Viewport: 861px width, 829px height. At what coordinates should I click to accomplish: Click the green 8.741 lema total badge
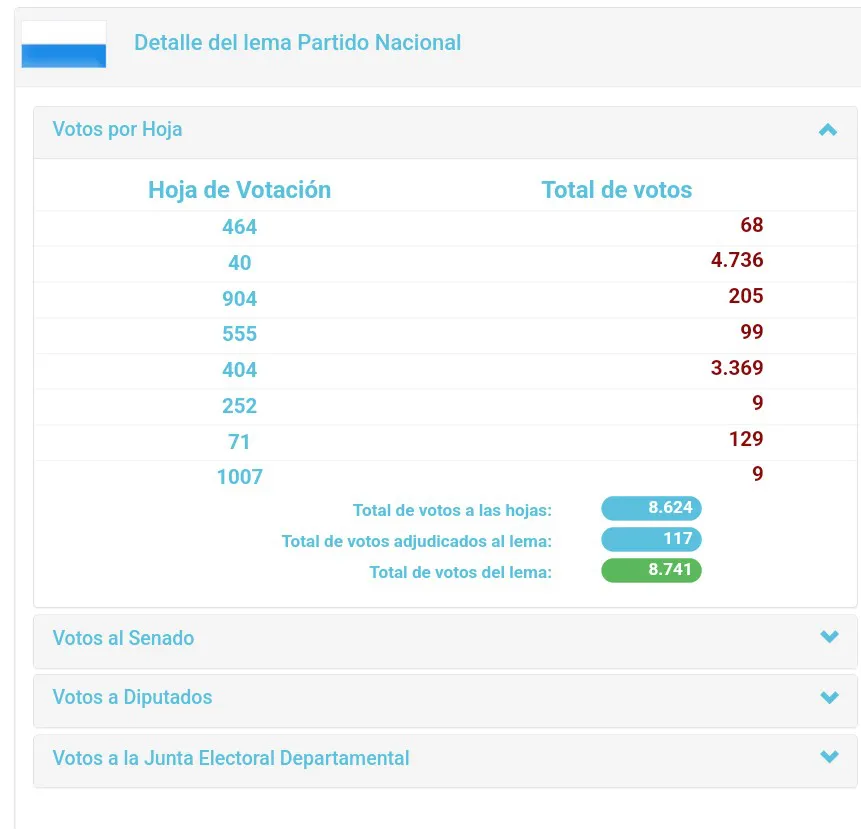click(651, 571)
